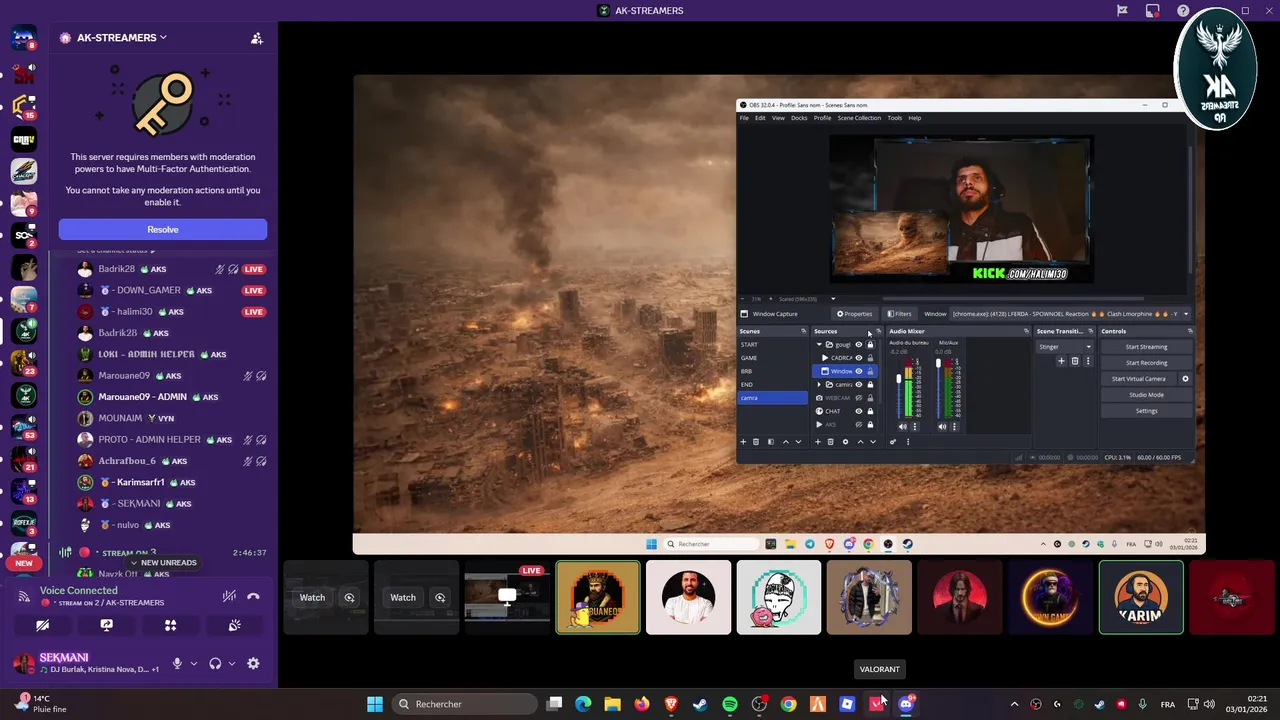Viewport: 1280px width, 720px height.
Task: Open the connection quality icon beside Voice Connected
Action: [x=24, y=596]
